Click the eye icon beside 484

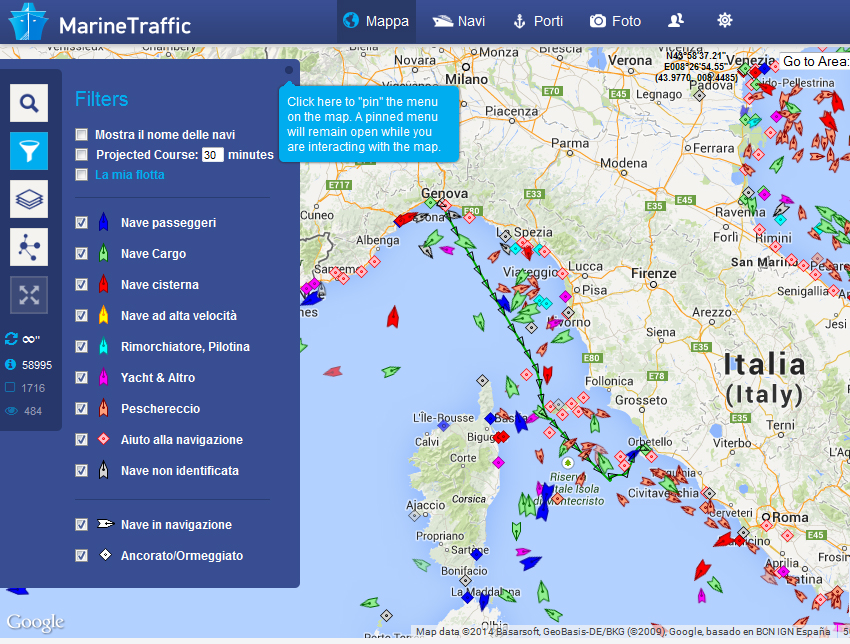click(11, 411)
